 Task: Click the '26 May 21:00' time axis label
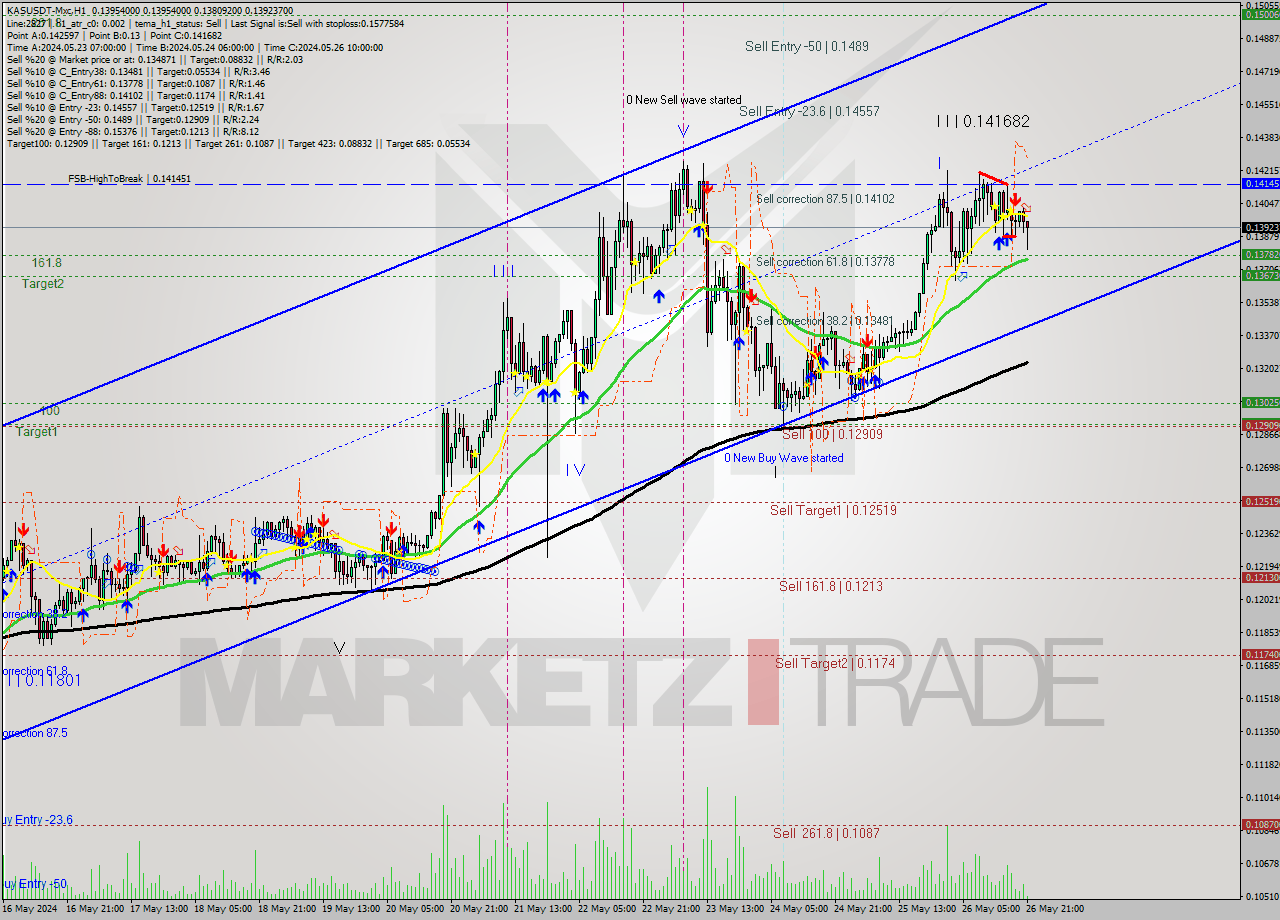[1055, 909]
